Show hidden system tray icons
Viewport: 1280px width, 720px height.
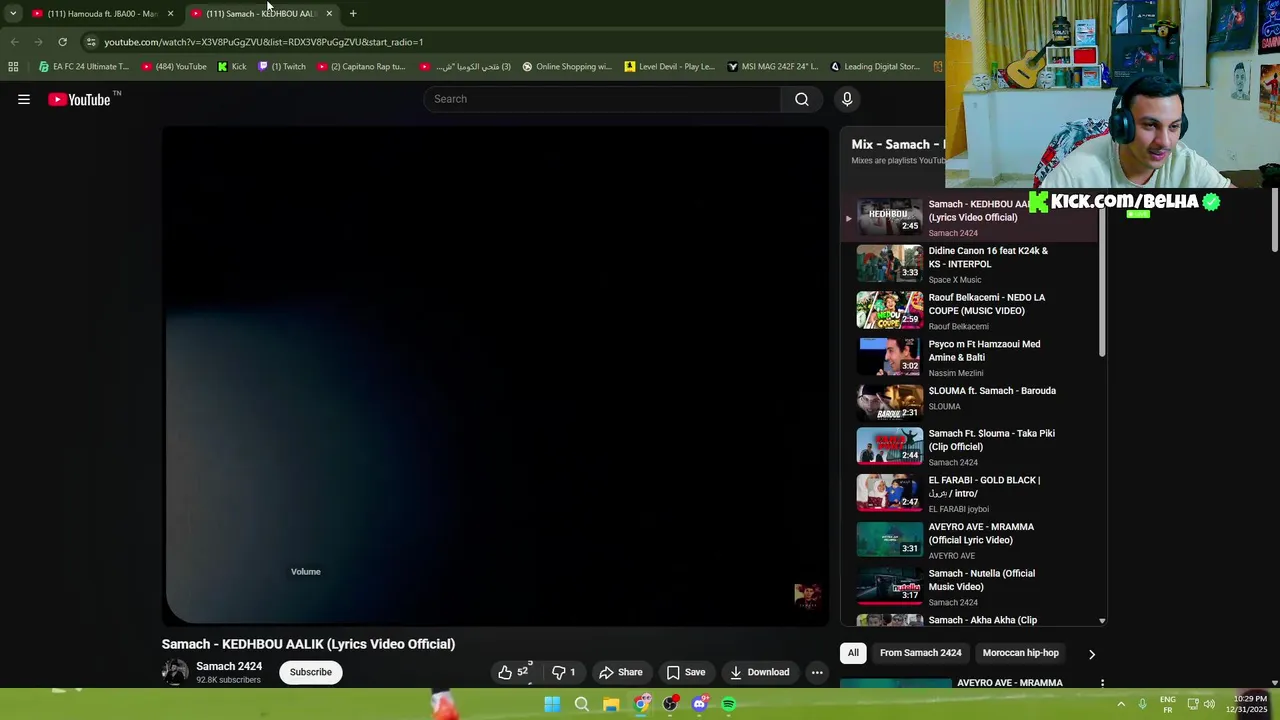1121,704
